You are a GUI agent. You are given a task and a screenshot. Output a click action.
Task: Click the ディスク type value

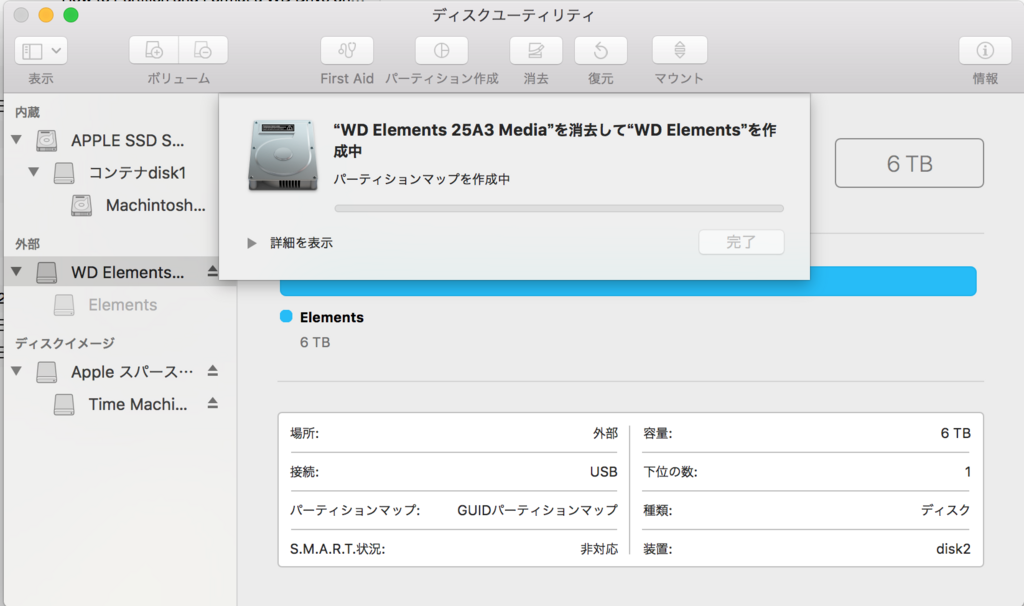[946, 510]
